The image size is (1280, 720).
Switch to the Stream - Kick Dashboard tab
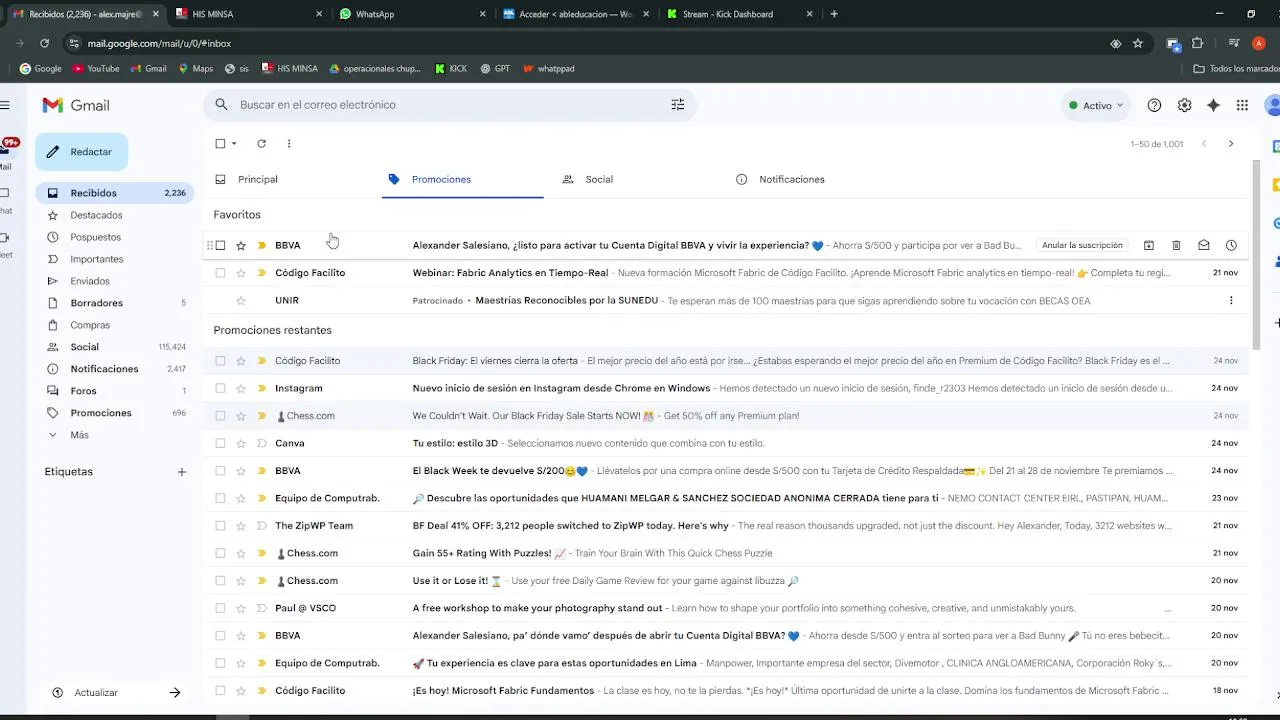tap(740, 14)
